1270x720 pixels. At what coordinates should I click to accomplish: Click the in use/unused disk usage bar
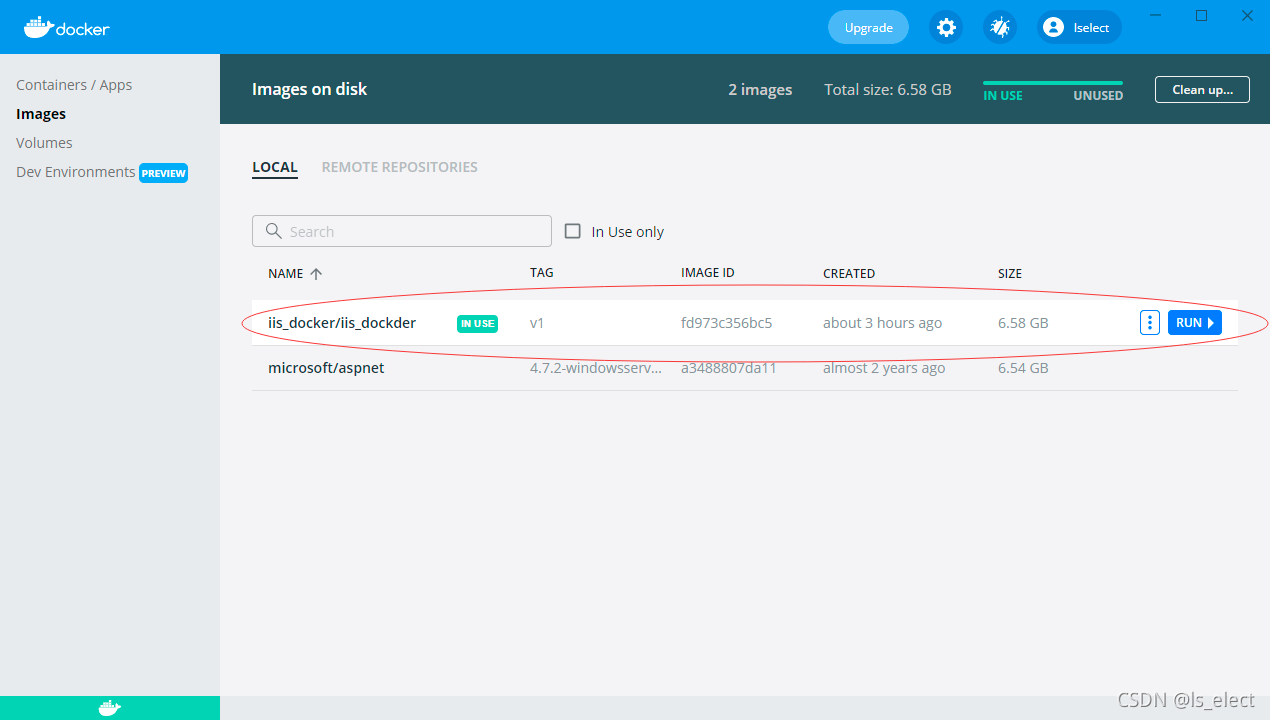(1053, 83)
